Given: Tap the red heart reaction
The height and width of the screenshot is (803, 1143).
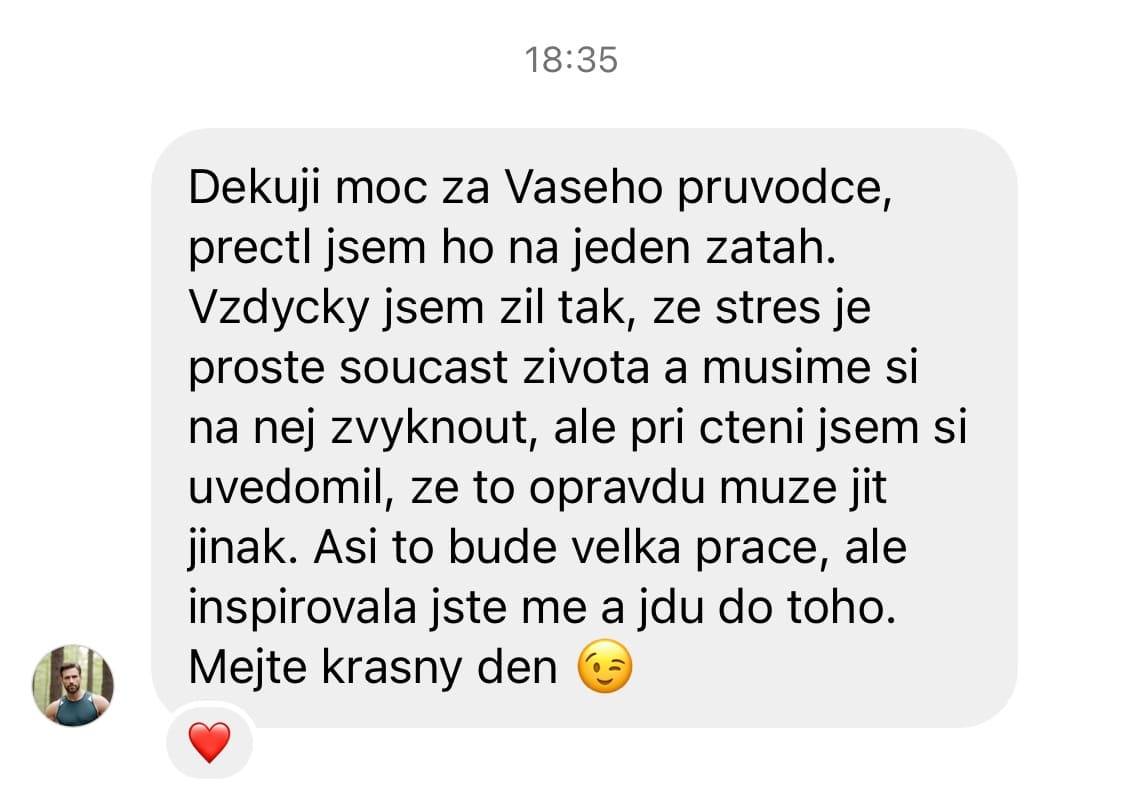Looking at the screenshot, I should point(209,743).
